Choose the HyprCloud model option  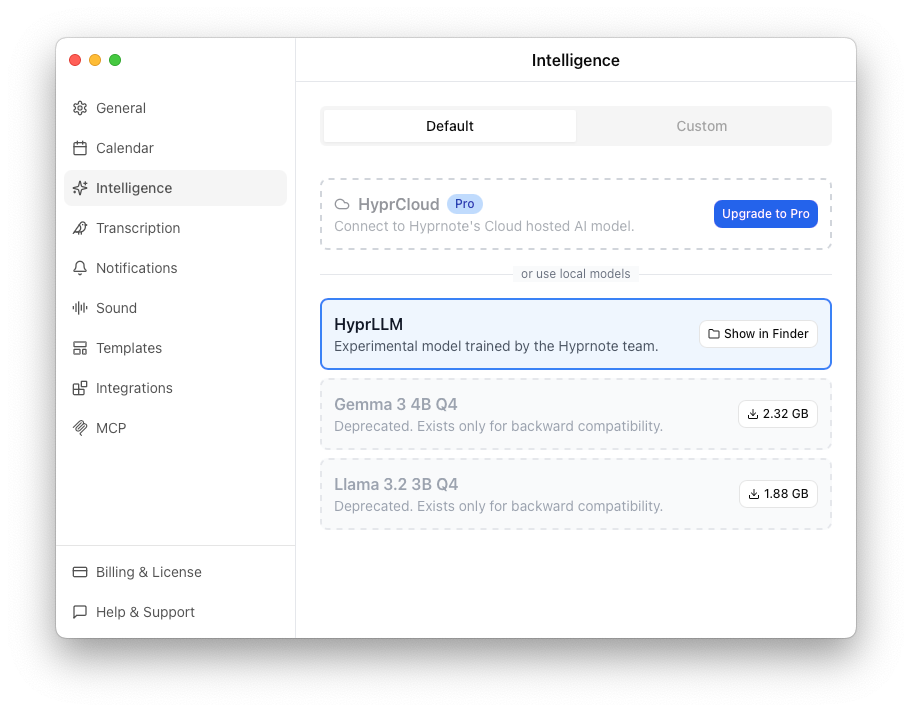tap(500, 214)
